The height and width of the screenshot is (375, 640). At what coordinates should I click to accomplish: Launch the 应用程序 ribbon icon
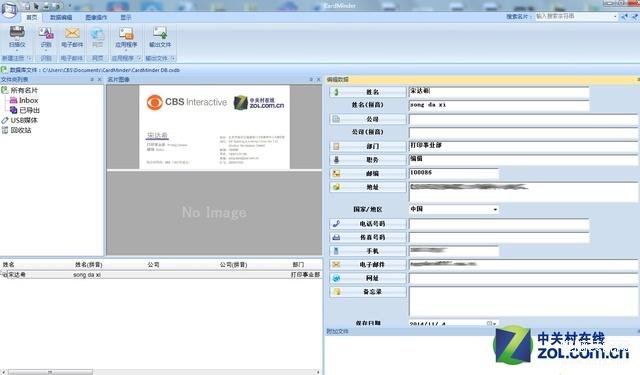(126, 37)
